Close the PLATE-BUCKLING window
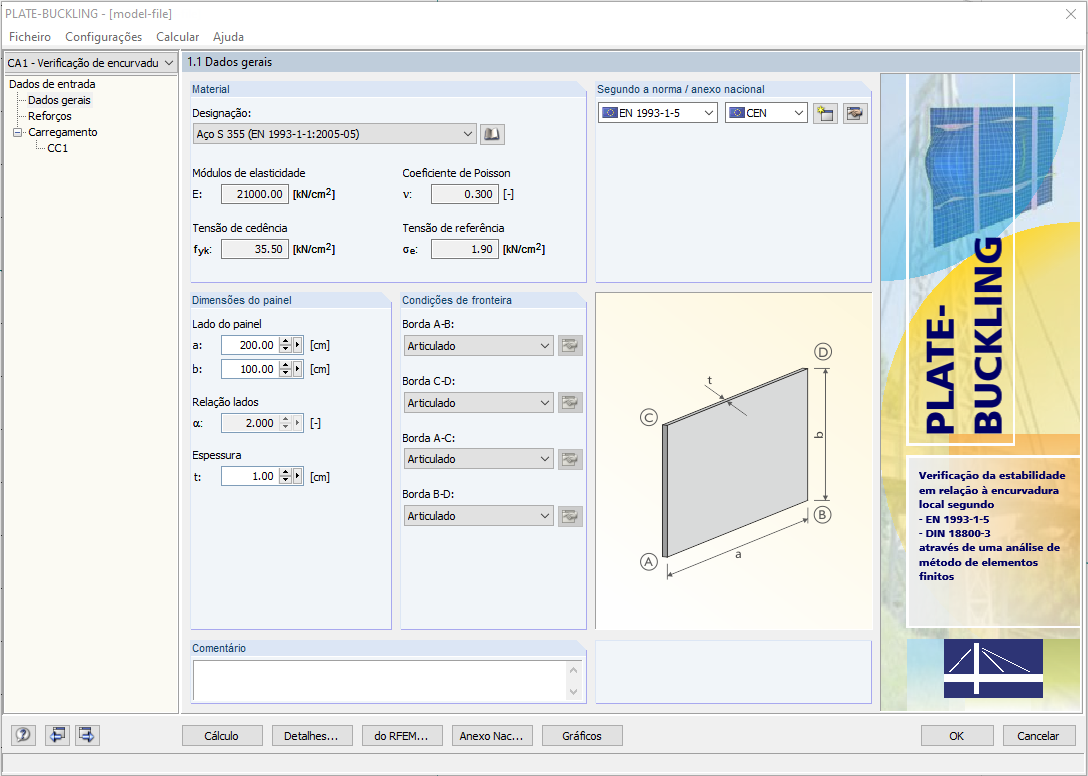 [x=1071, y=14]
